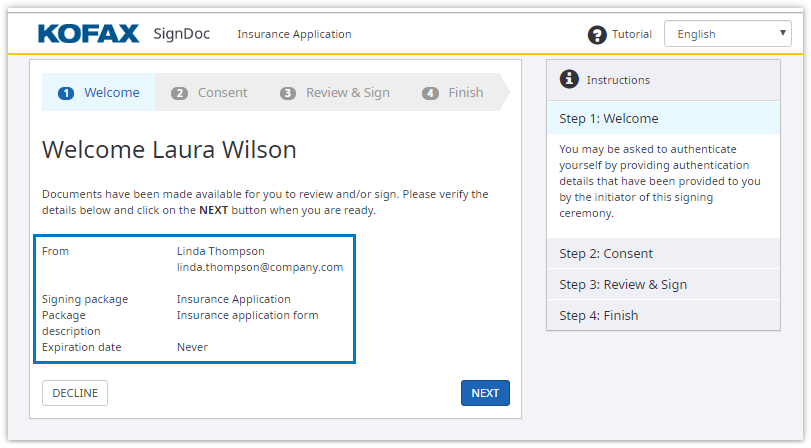811x448 pixels.
Task: Open the English language dropdown
Action: pyautogui.click(x=726, y=34)
